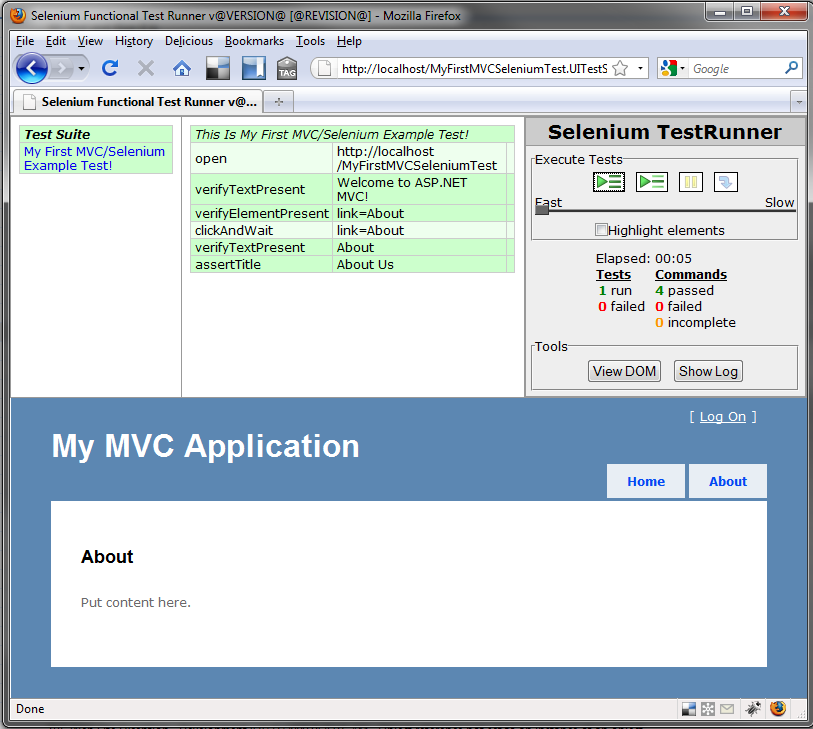Click the 'About Us' value cell

[419, 264]
